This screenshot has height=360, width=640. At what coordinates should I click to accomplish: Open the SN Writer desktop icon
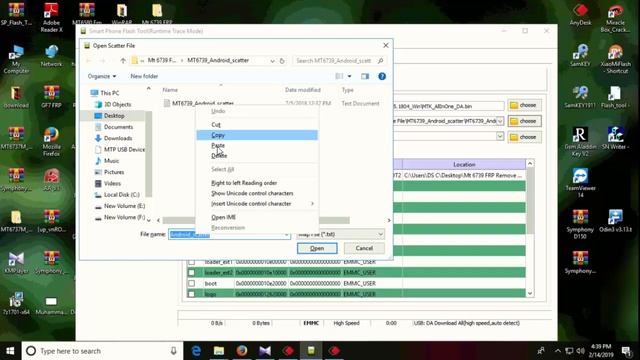[x=615, y=138]
